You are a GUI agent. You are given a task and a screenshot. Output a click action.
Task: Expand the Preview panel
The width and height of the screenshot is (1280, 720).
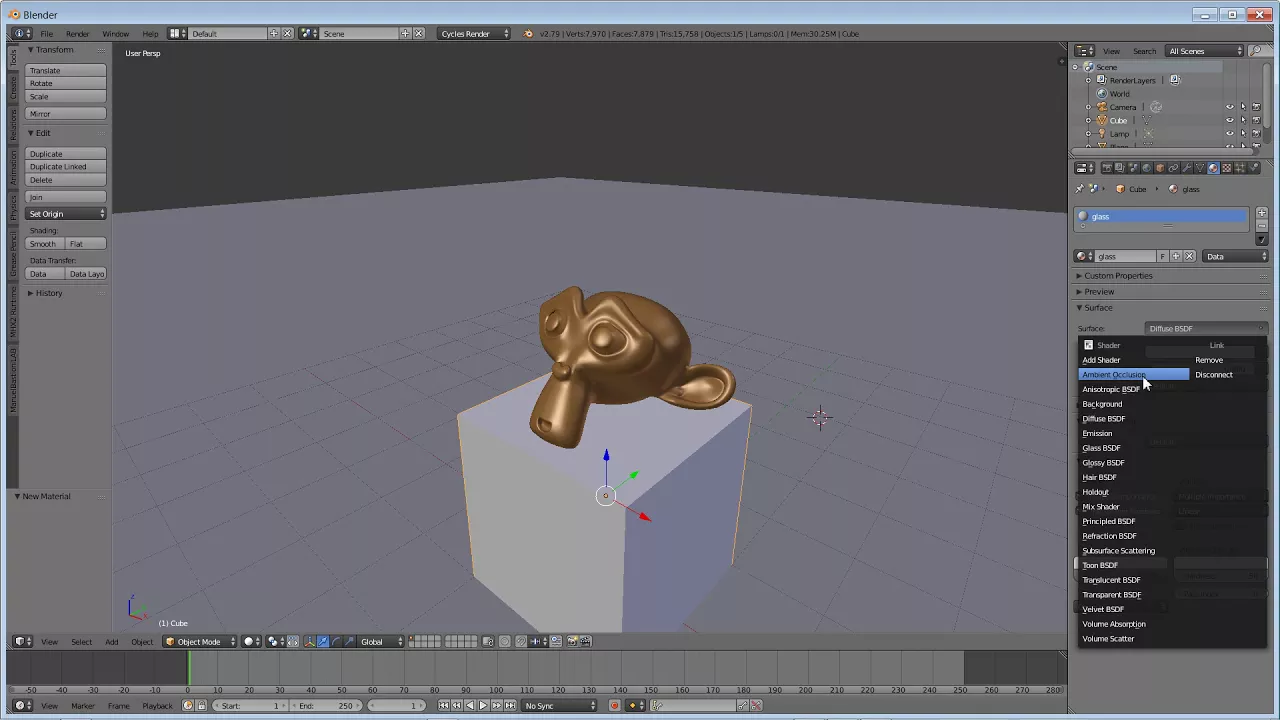pyautogui.click(x=1098, y=291)
